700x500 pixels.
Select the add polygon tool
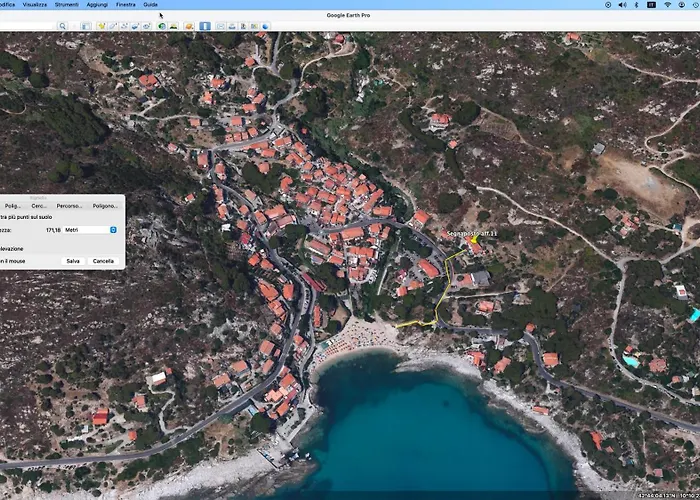pos(113,25)
